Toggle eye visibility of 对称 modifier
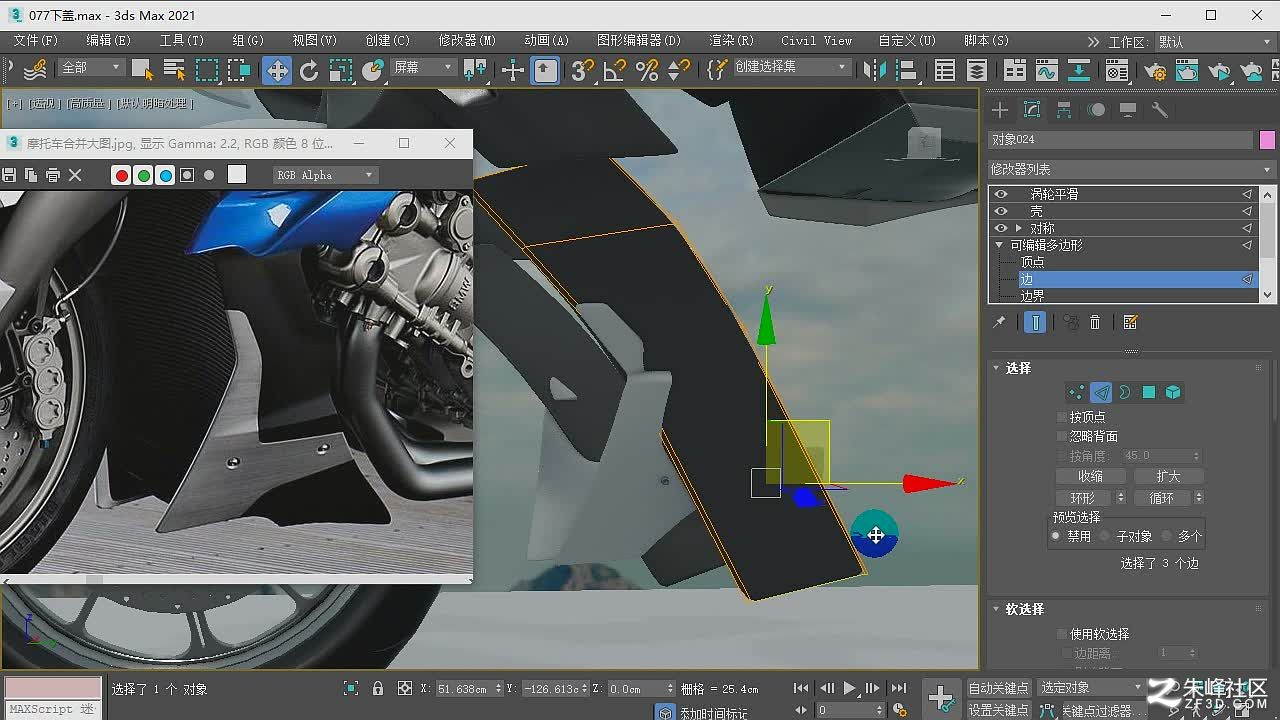 [x=1001, y=228]
